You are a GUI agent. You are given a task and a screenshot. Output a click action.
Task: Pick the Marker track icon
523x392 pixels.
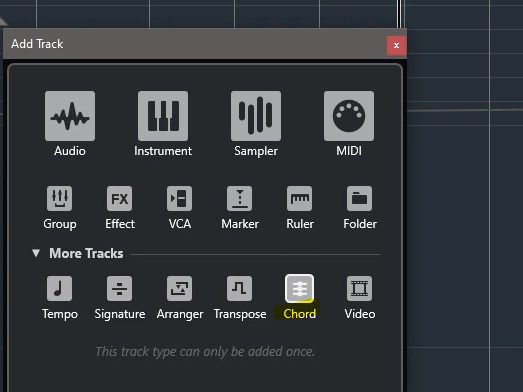239,199
